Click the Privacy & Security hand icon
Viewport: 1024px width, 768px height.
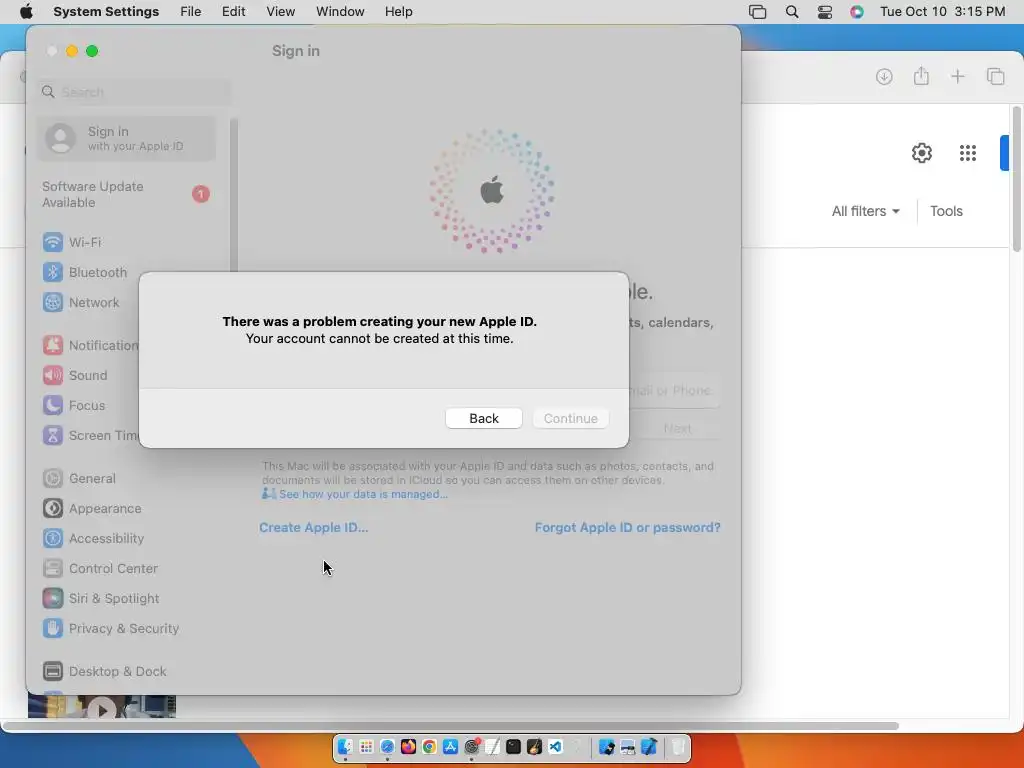click(x=53, y=628)
